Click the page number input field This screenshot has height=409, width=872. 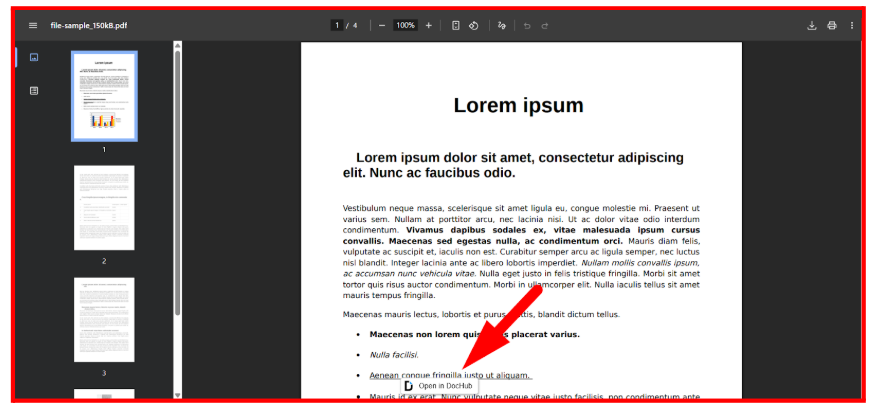click(x=338, y=25)
